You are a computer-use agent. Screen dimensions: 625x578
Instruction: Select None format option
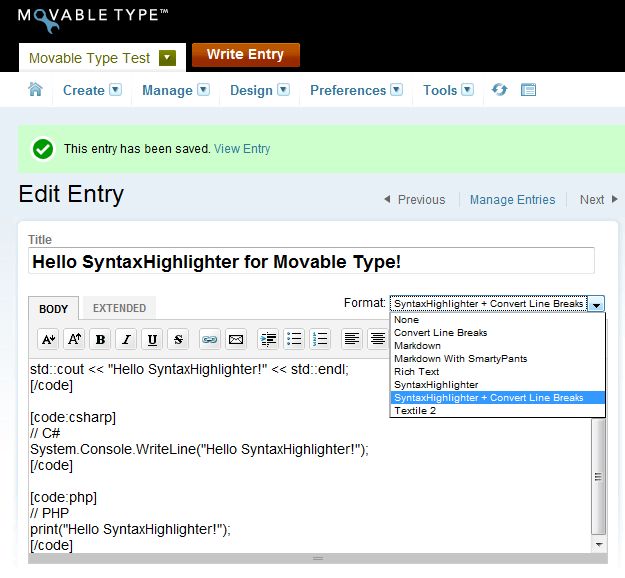(497, 320)
